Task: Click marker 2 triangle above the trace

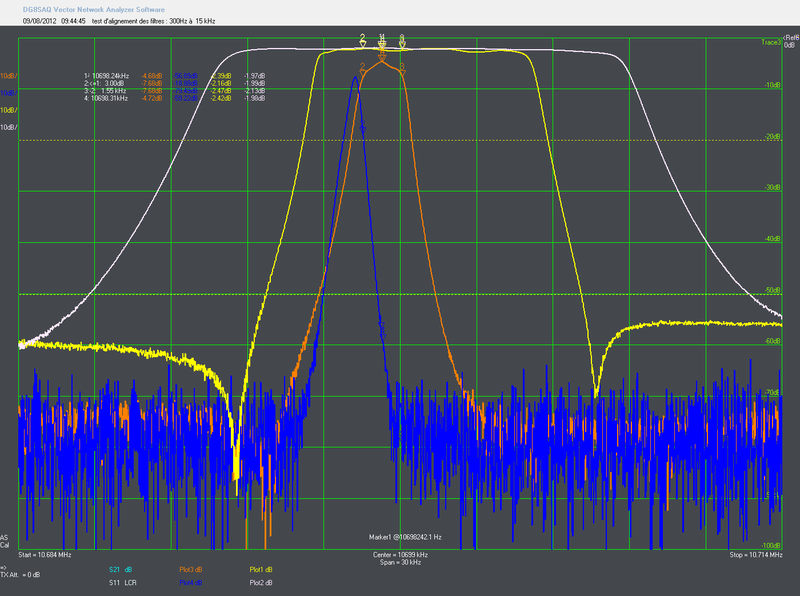Action: tap(363, 43)
